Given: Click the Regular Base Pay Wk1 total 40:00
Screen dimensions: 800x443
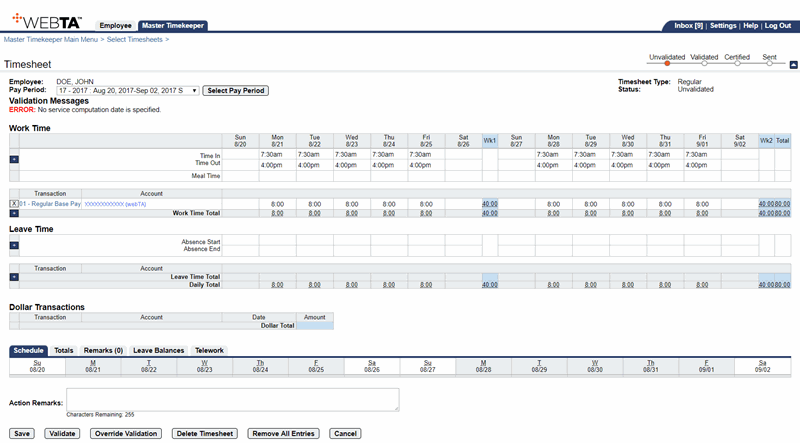Looking at the screenshot, I should click(490, 204).
